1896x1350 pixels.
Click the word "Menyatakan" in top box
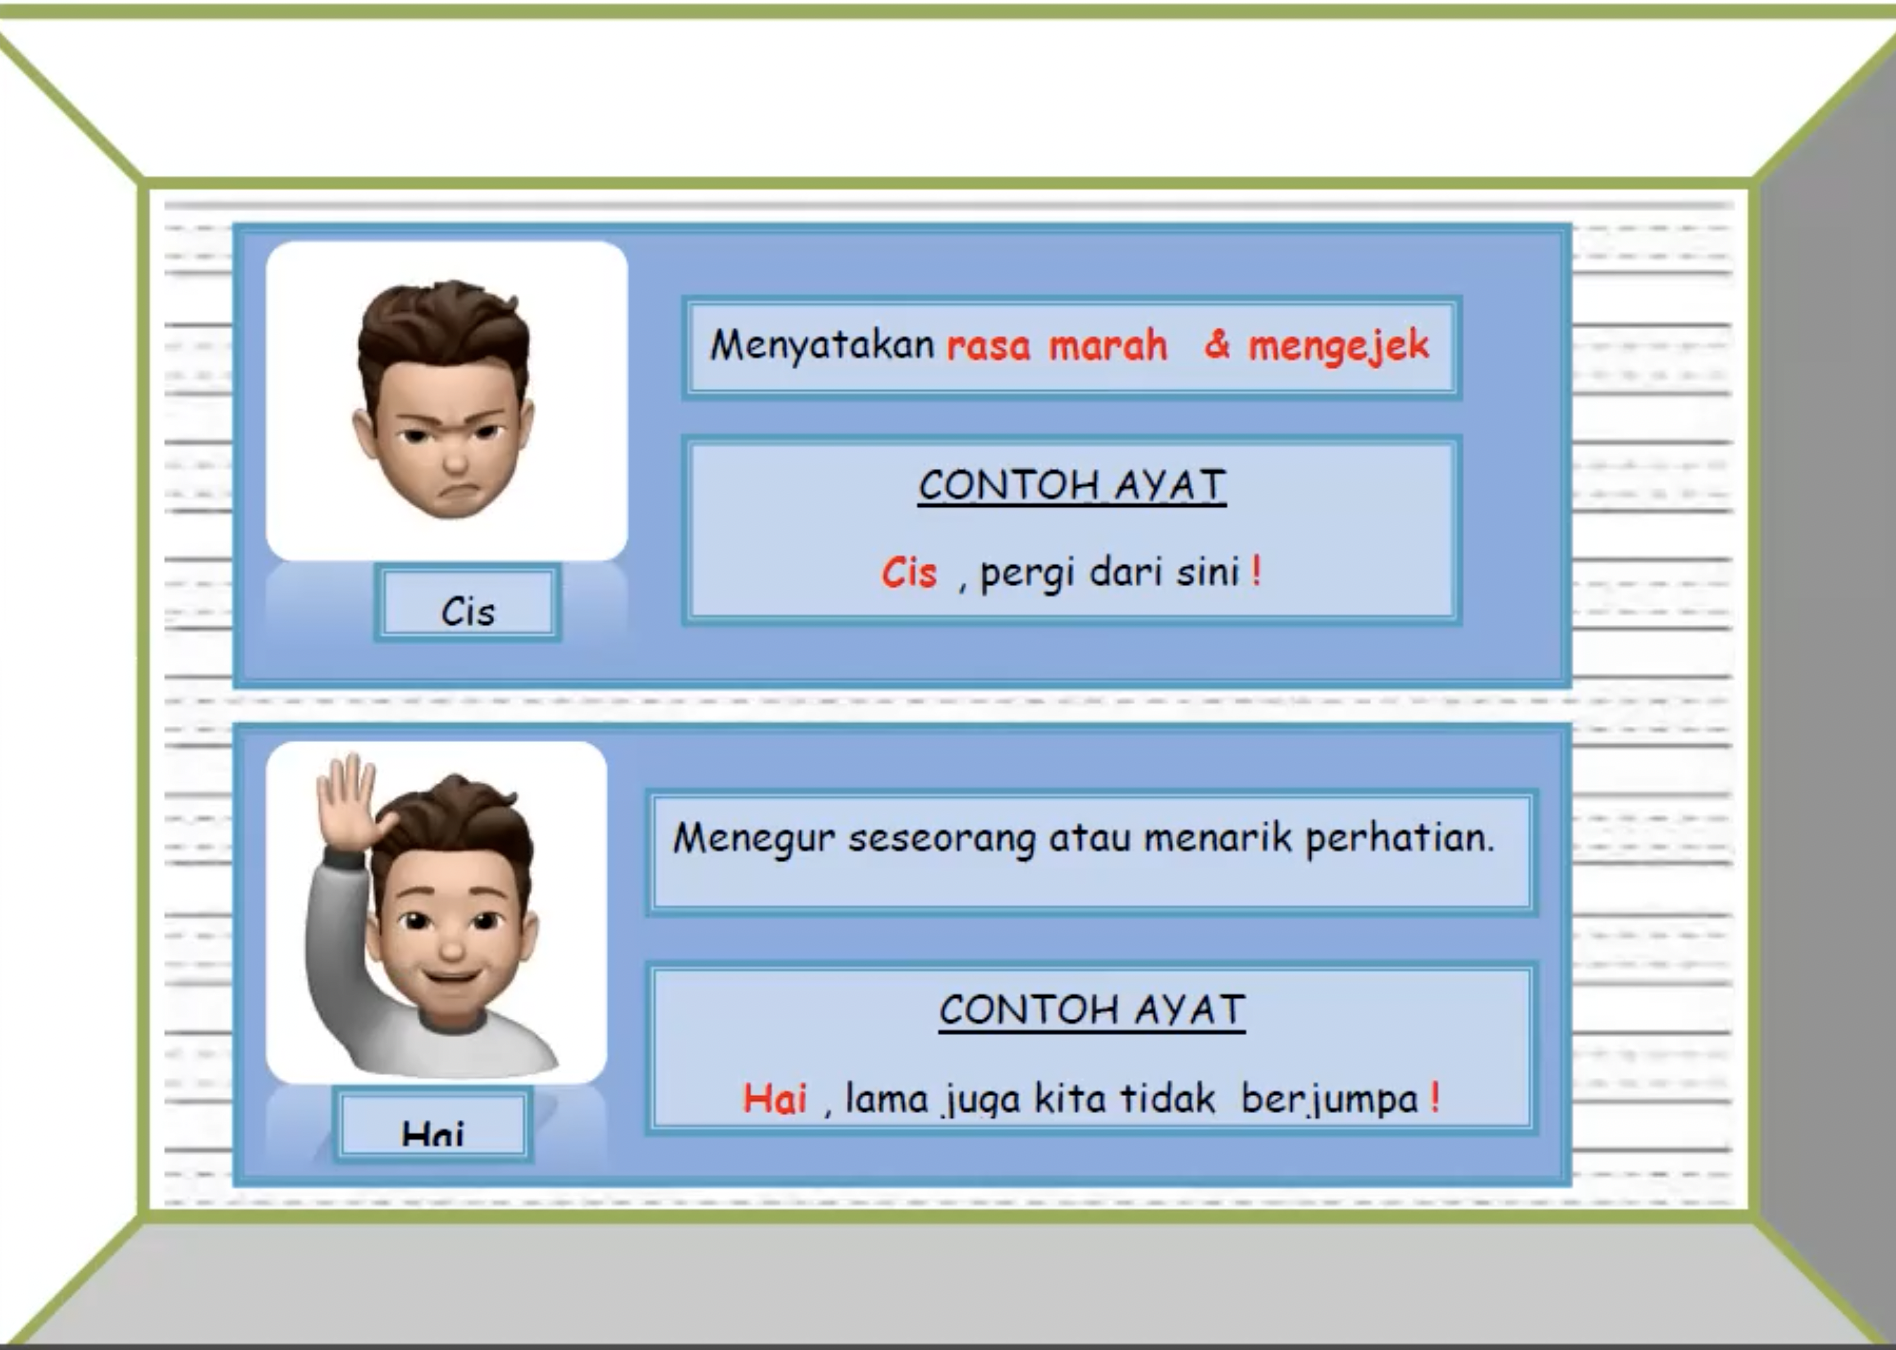click(x=821, y=345)
